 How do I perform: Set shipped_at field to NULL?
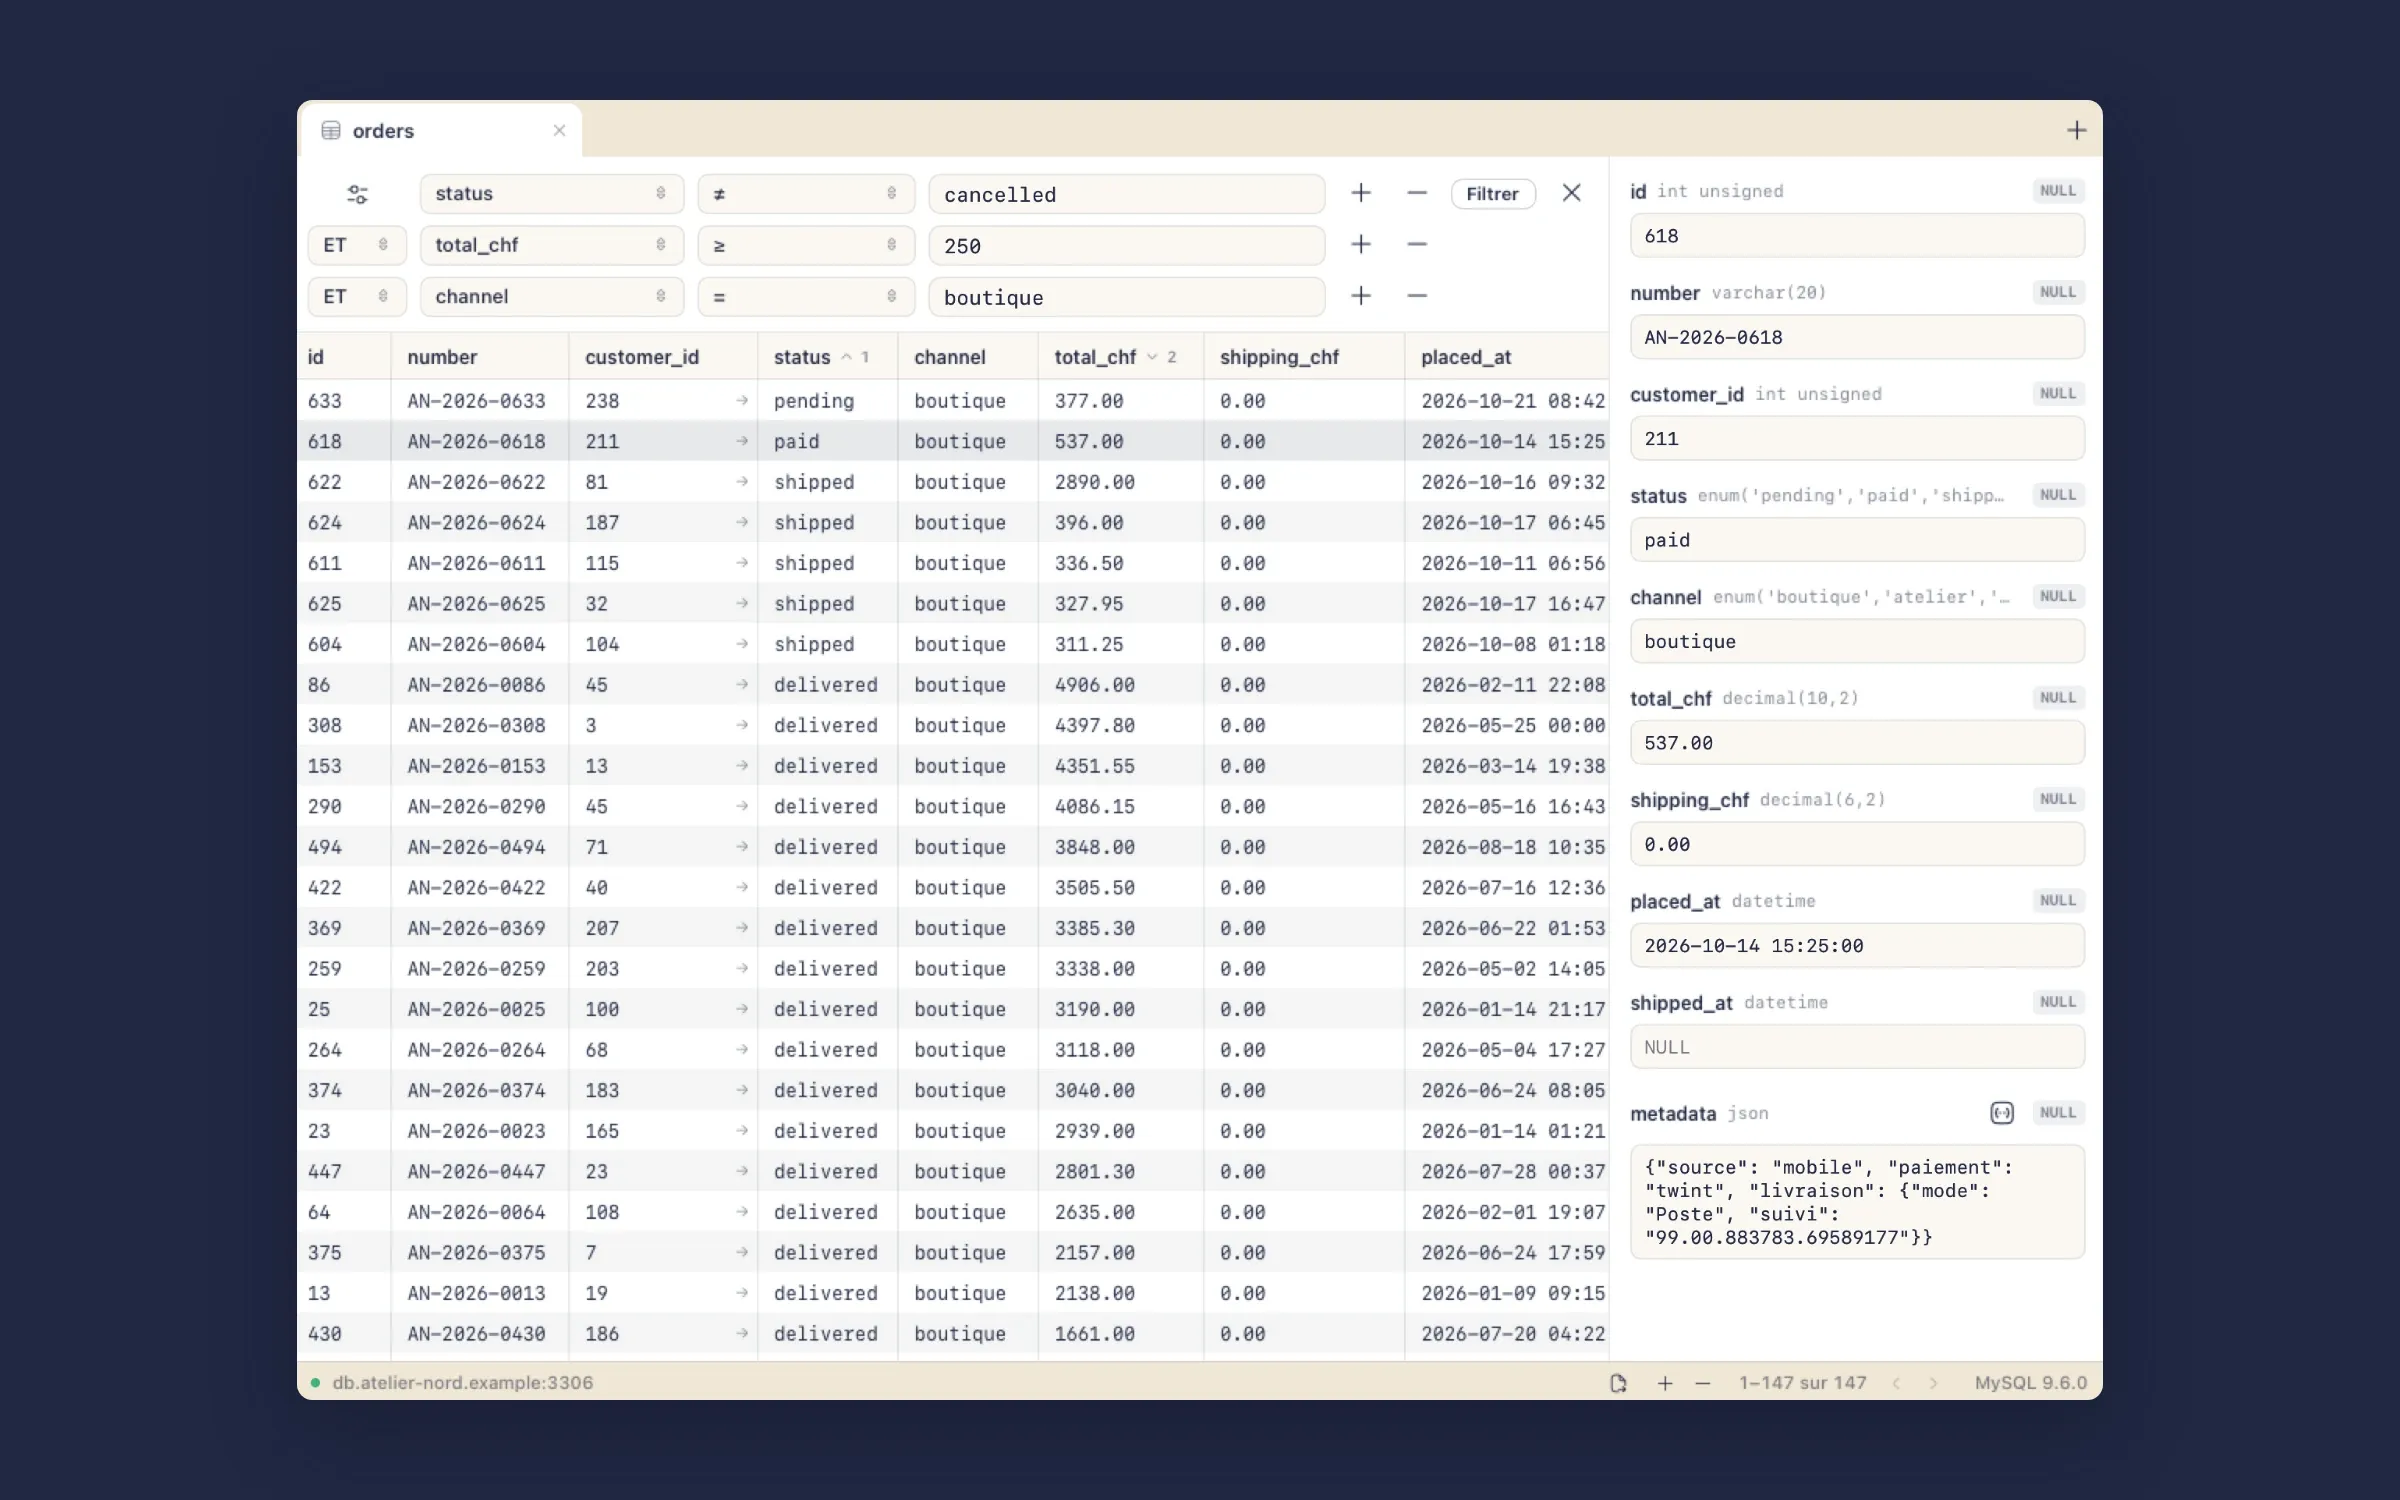(x=2058, y=1002)
